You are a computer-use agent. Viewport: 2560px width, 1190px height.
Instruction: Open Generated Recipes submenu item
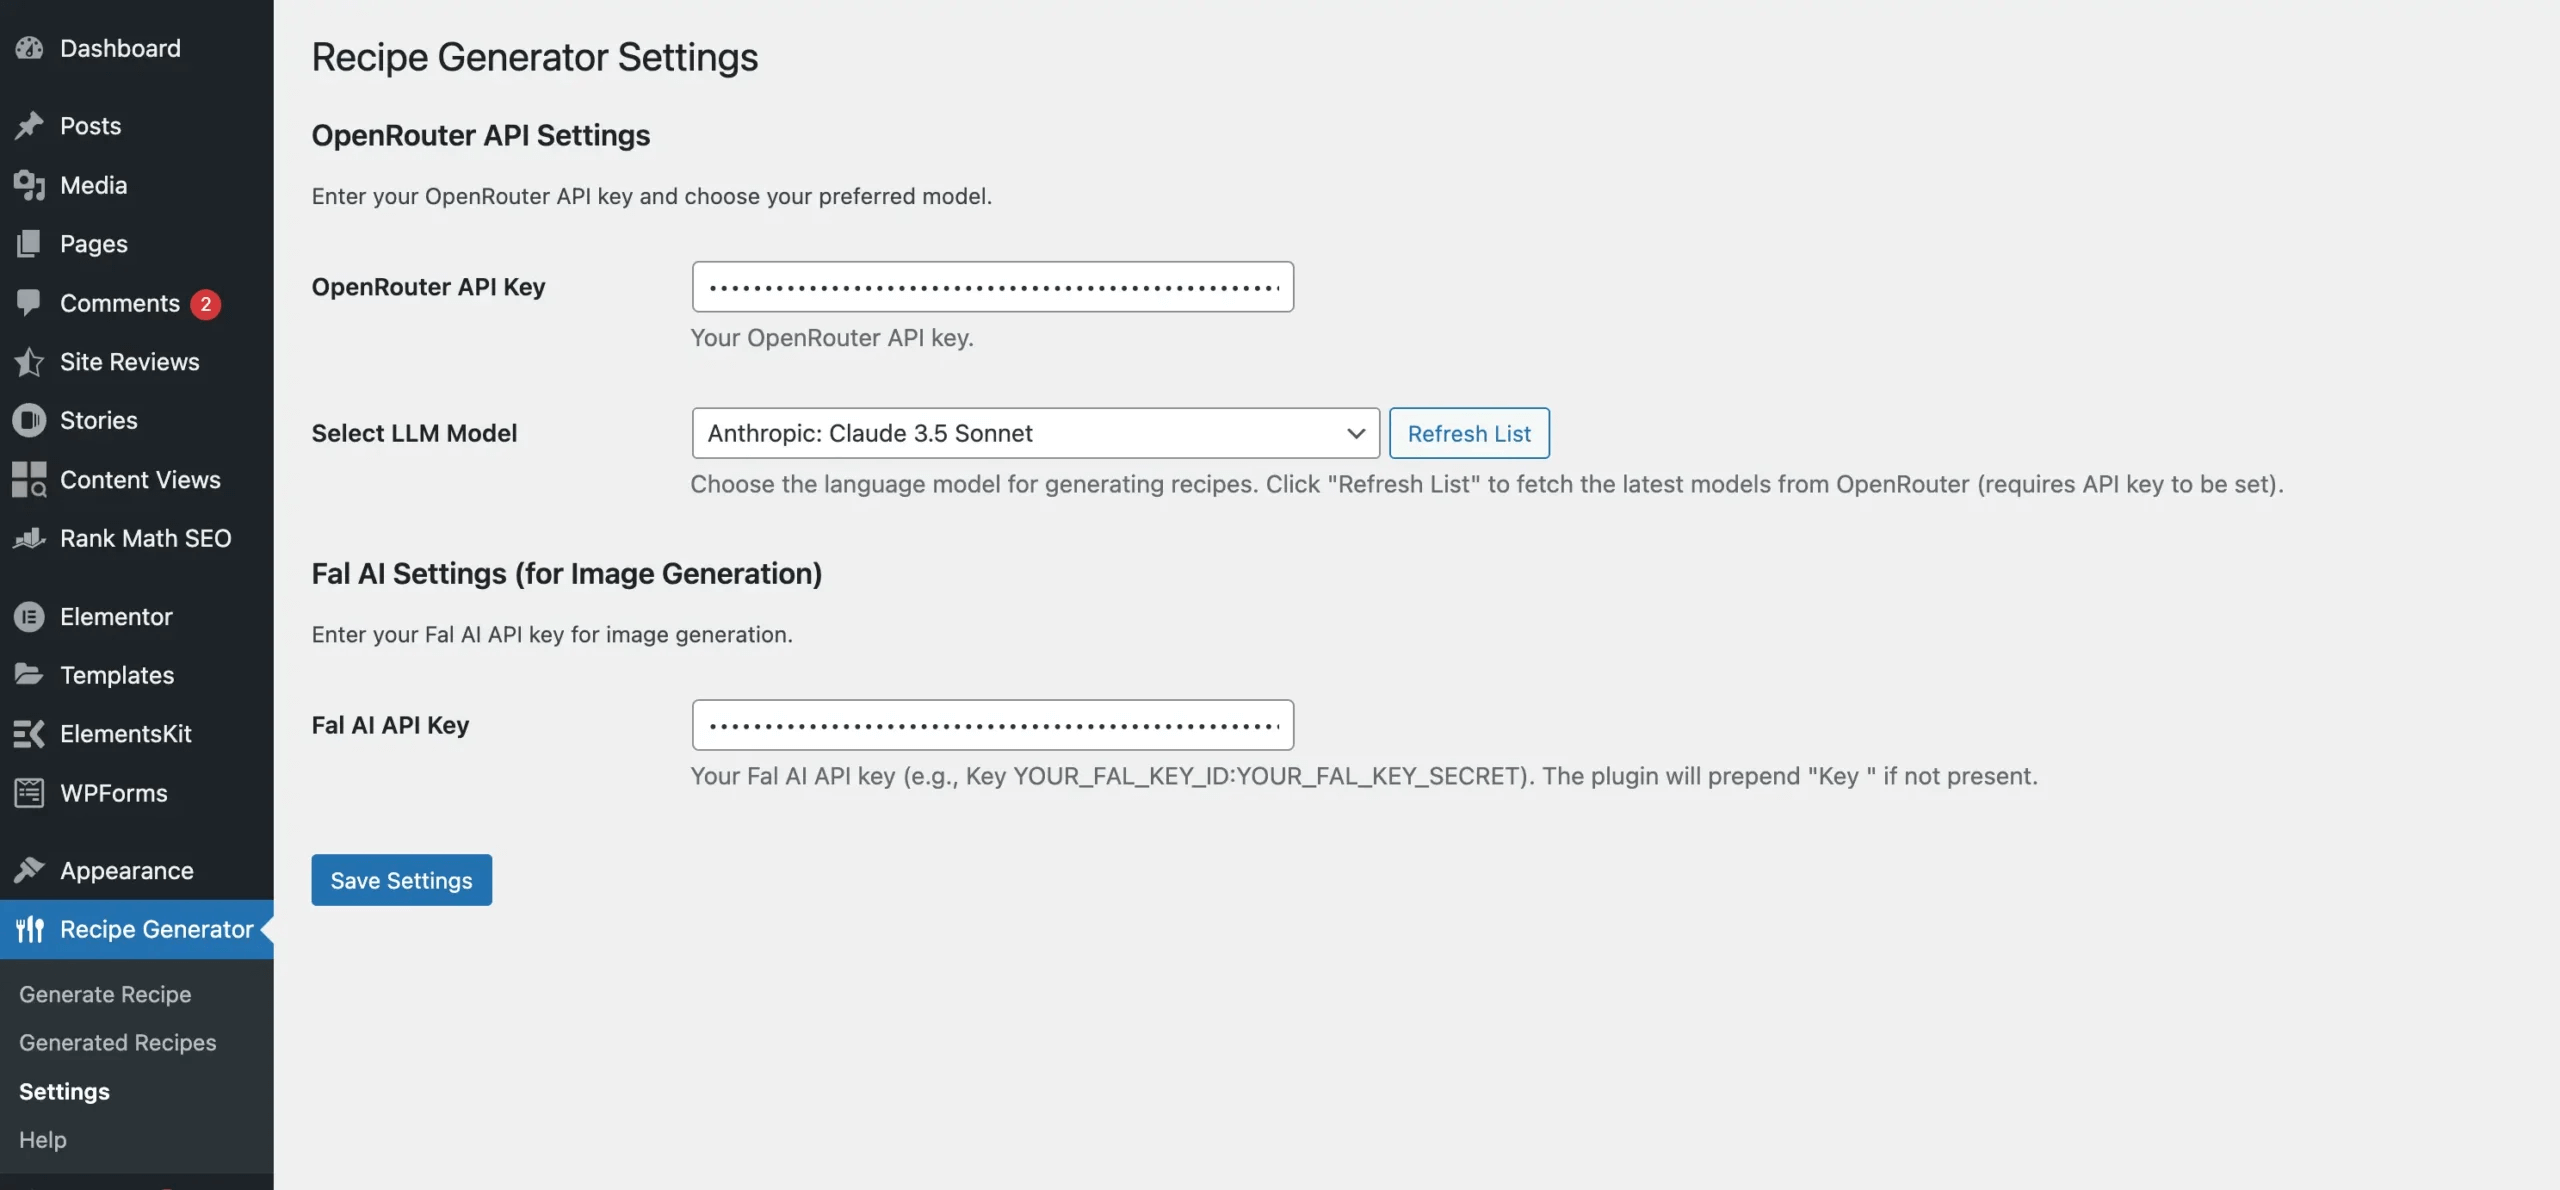[118, 1042]
